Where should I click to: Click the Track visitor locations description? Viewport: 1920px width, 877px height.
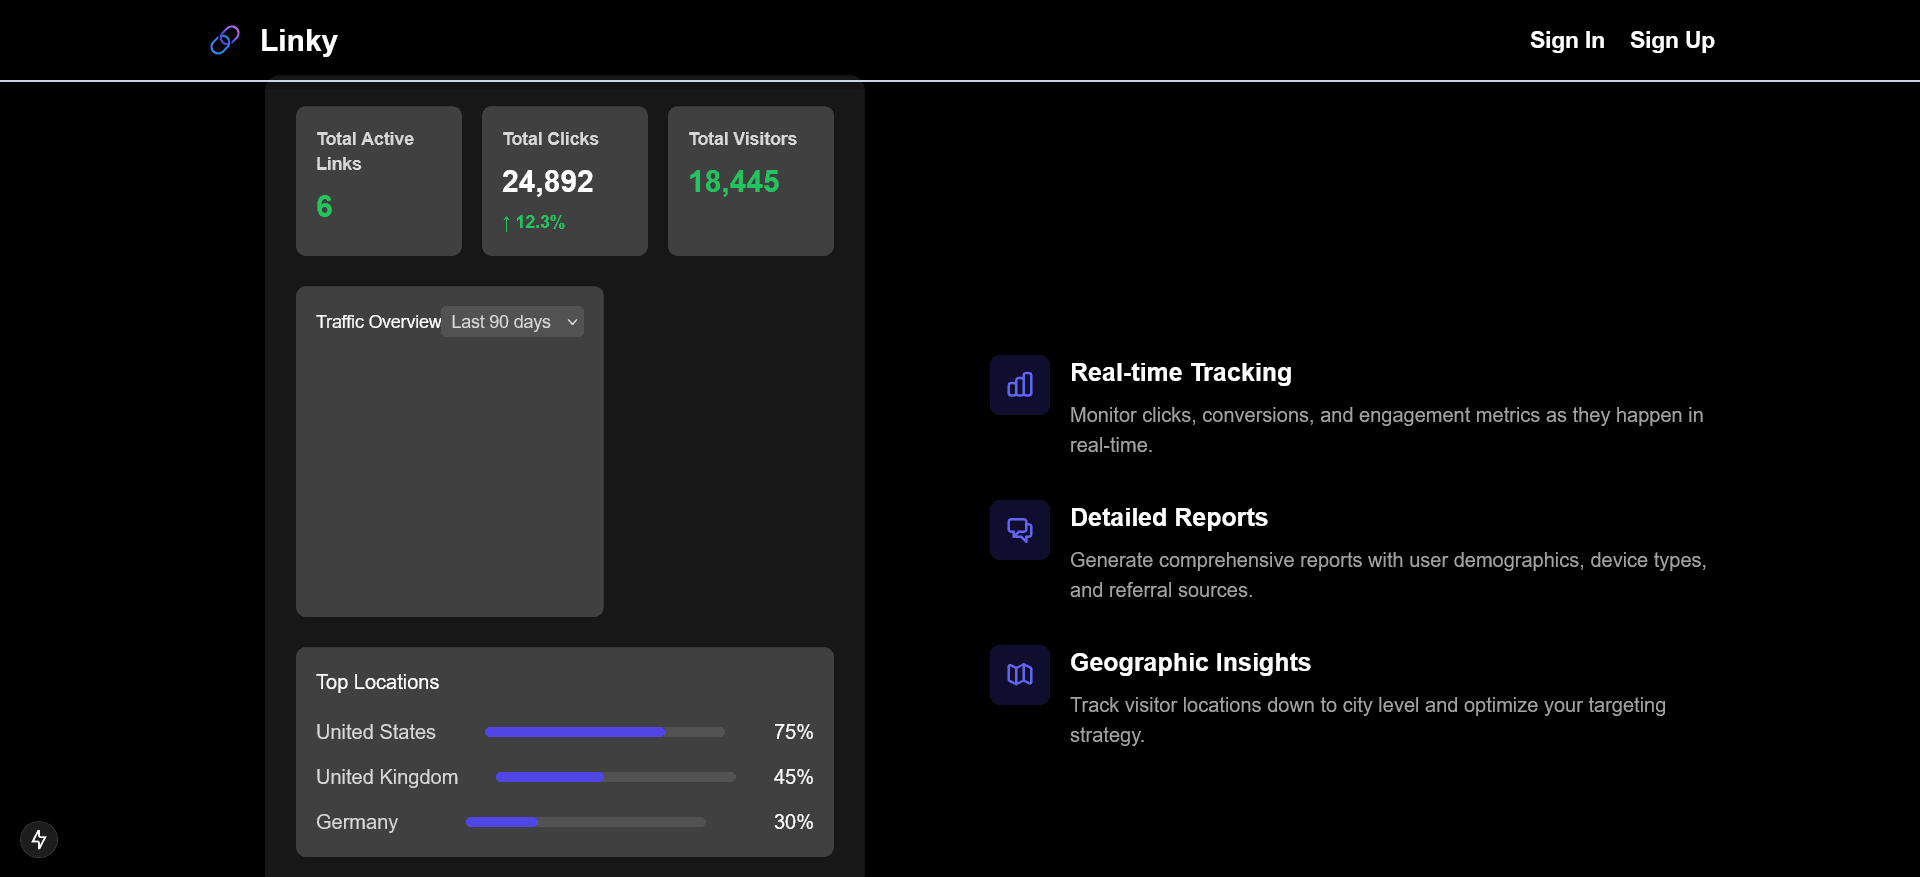(x=1368, y=720)
